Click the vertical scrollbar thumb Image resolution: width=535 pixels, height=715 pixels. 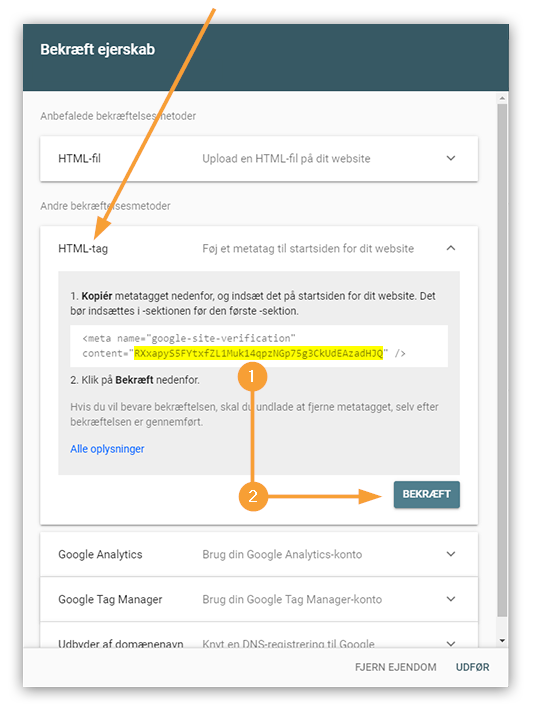502,360
